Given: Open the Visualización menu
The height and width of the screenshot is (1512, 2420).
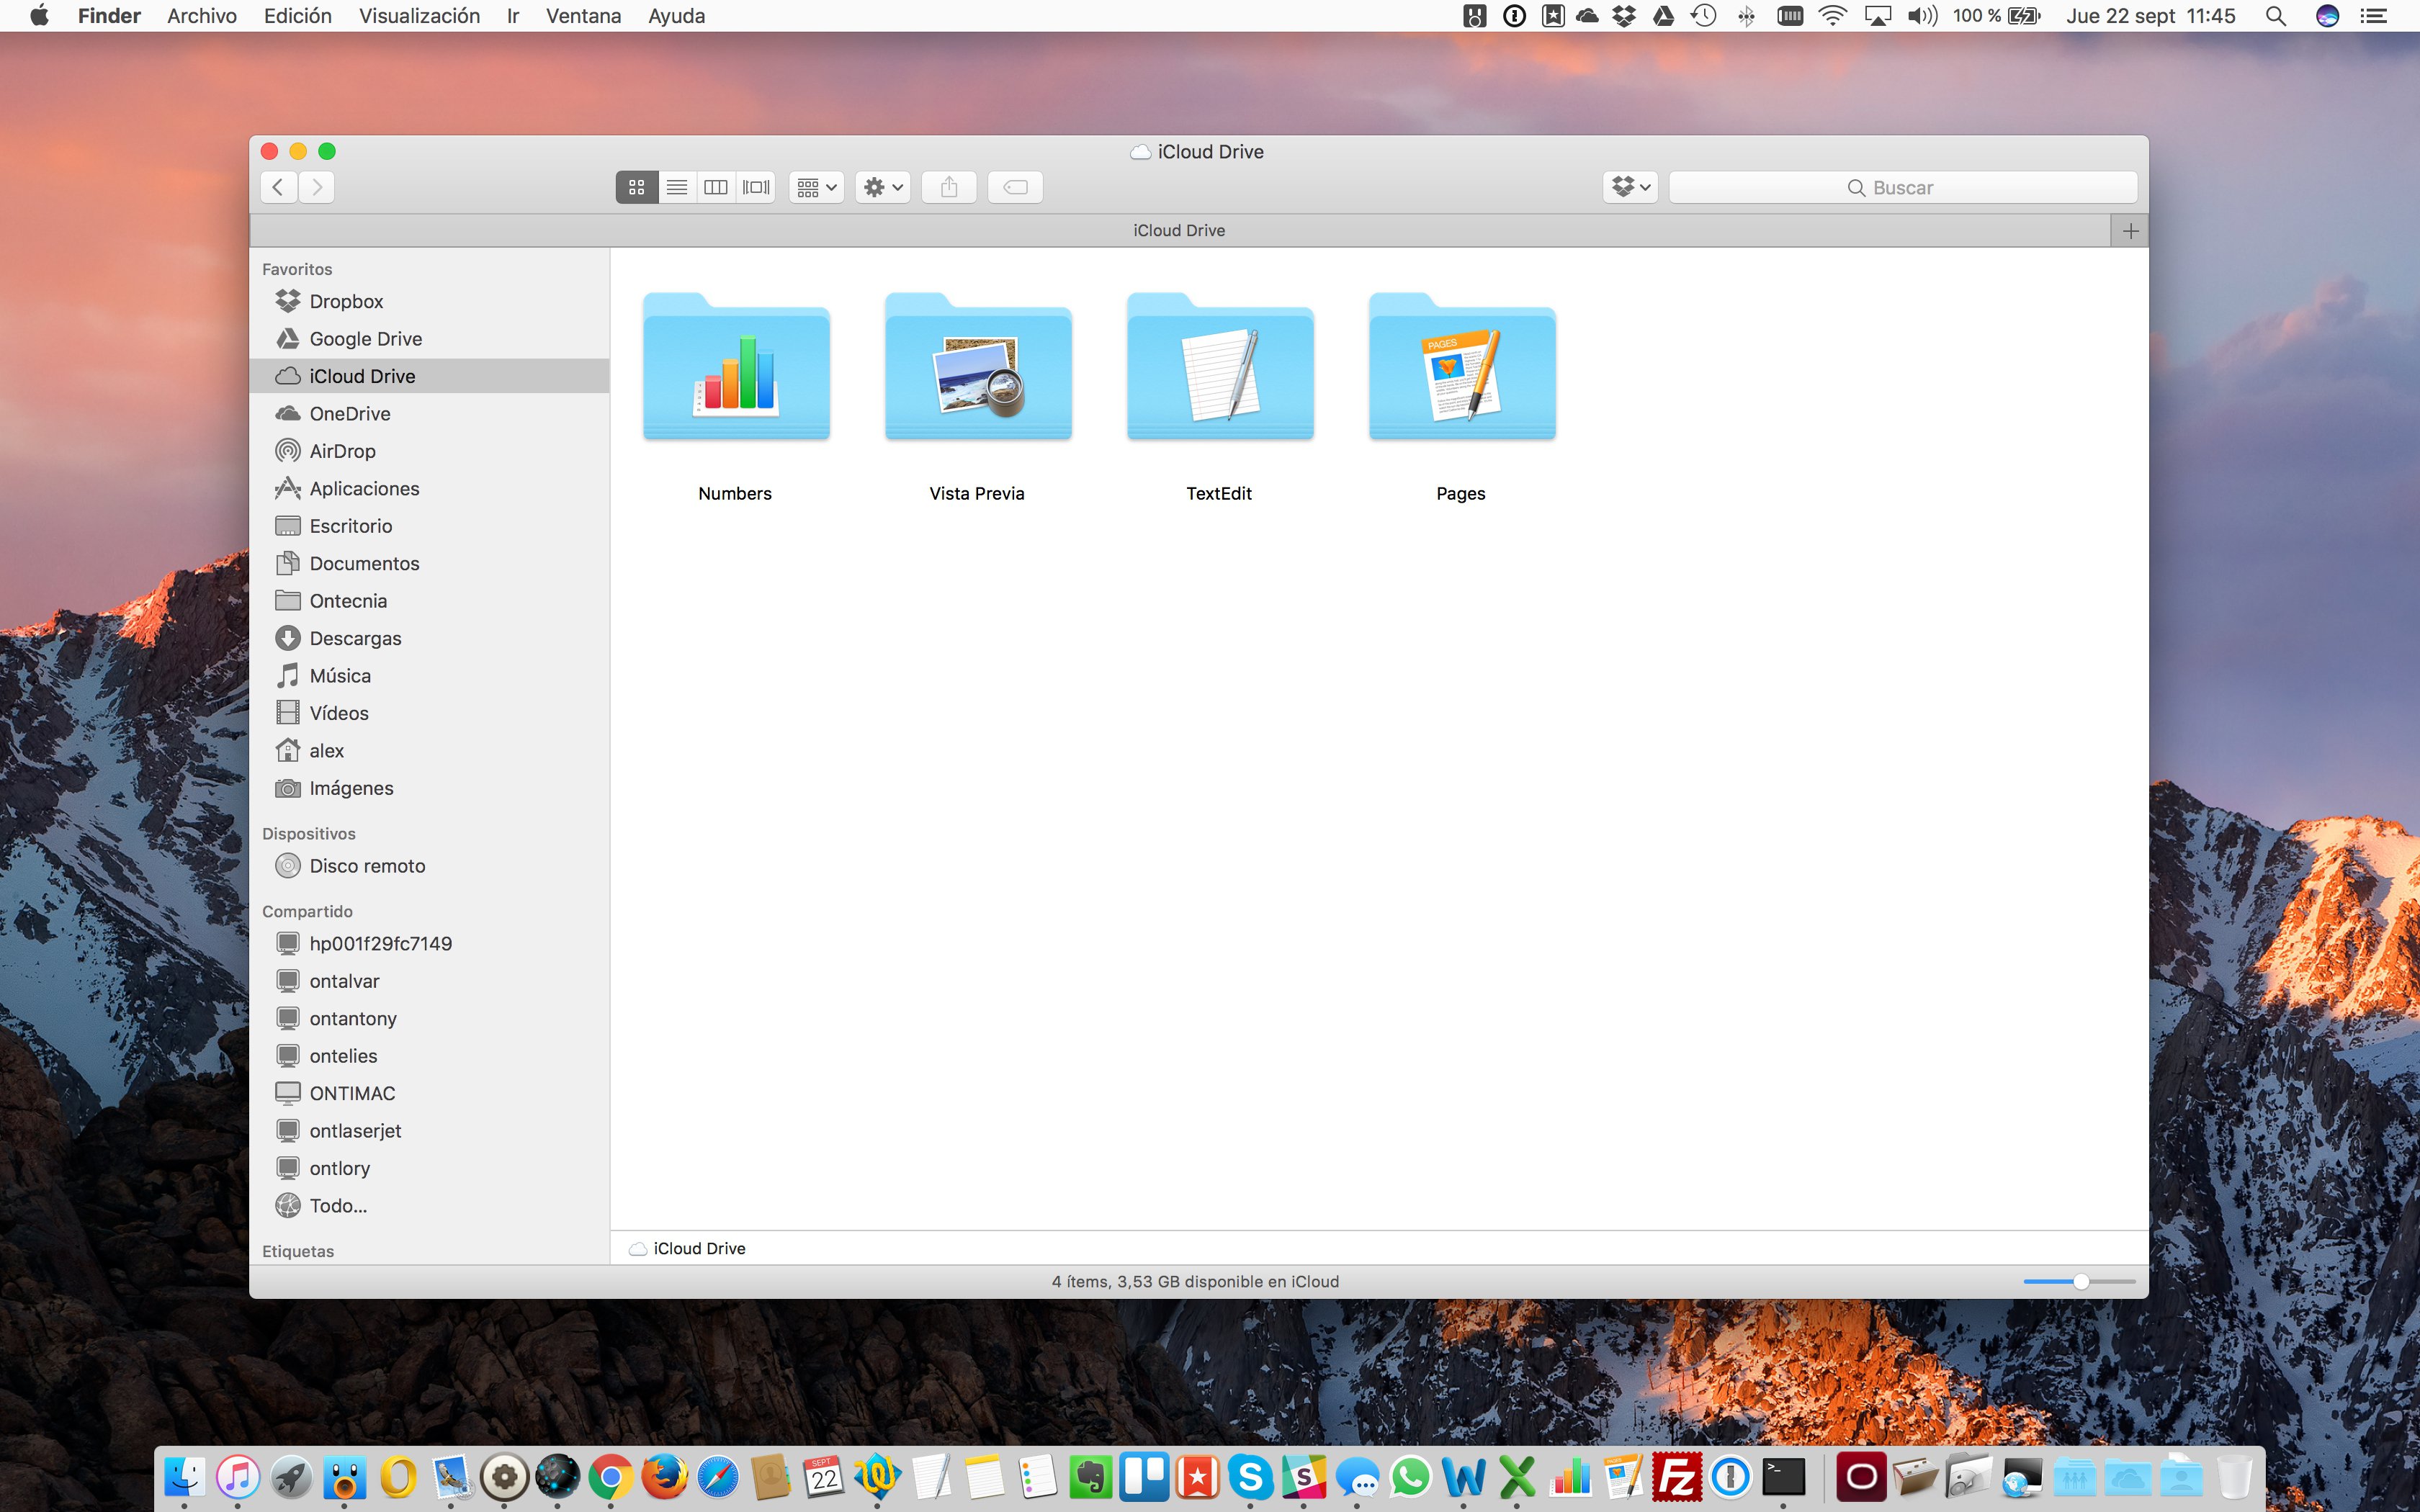Looking at the screenshot, I should click(x=420, y=16).
